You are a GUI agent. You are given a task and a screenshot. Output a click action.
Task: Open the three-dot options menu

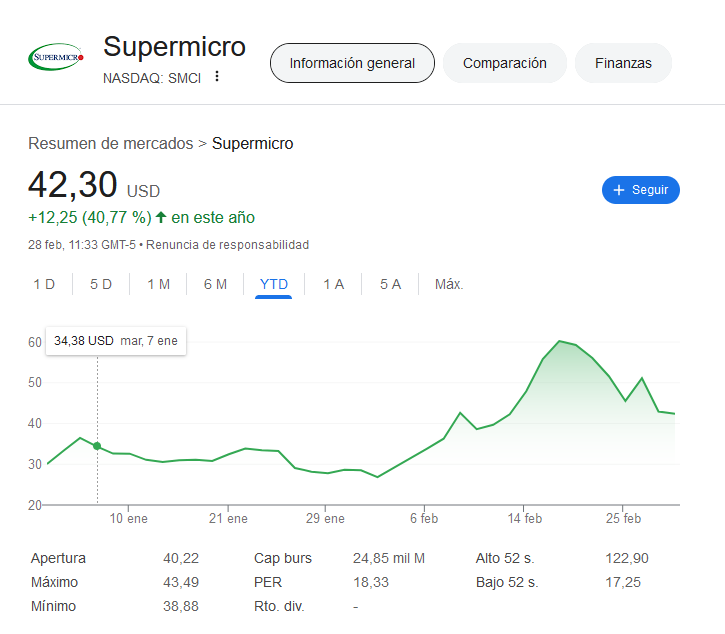point(217,76)
